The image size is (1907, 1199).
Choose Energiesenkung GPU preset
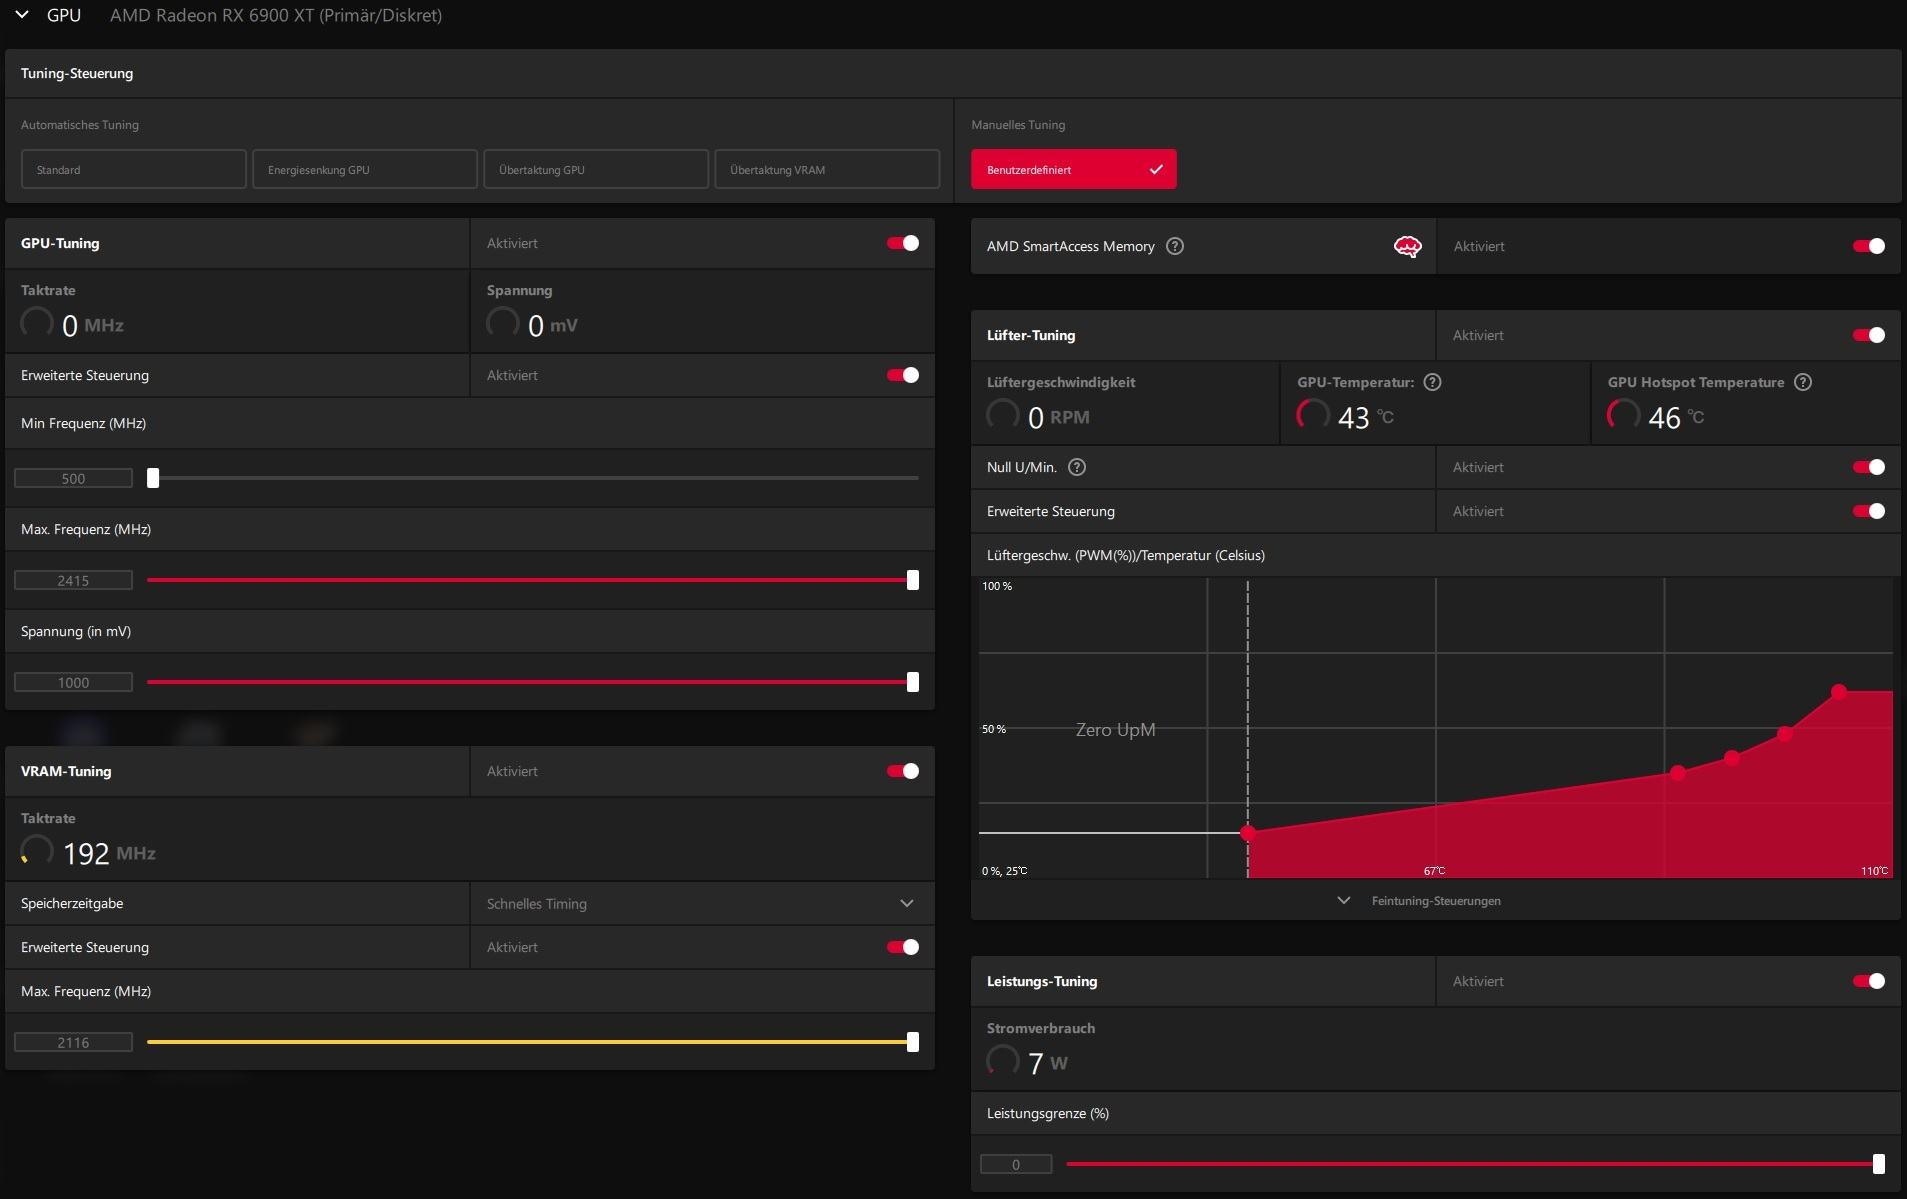[x=364, y=169]
